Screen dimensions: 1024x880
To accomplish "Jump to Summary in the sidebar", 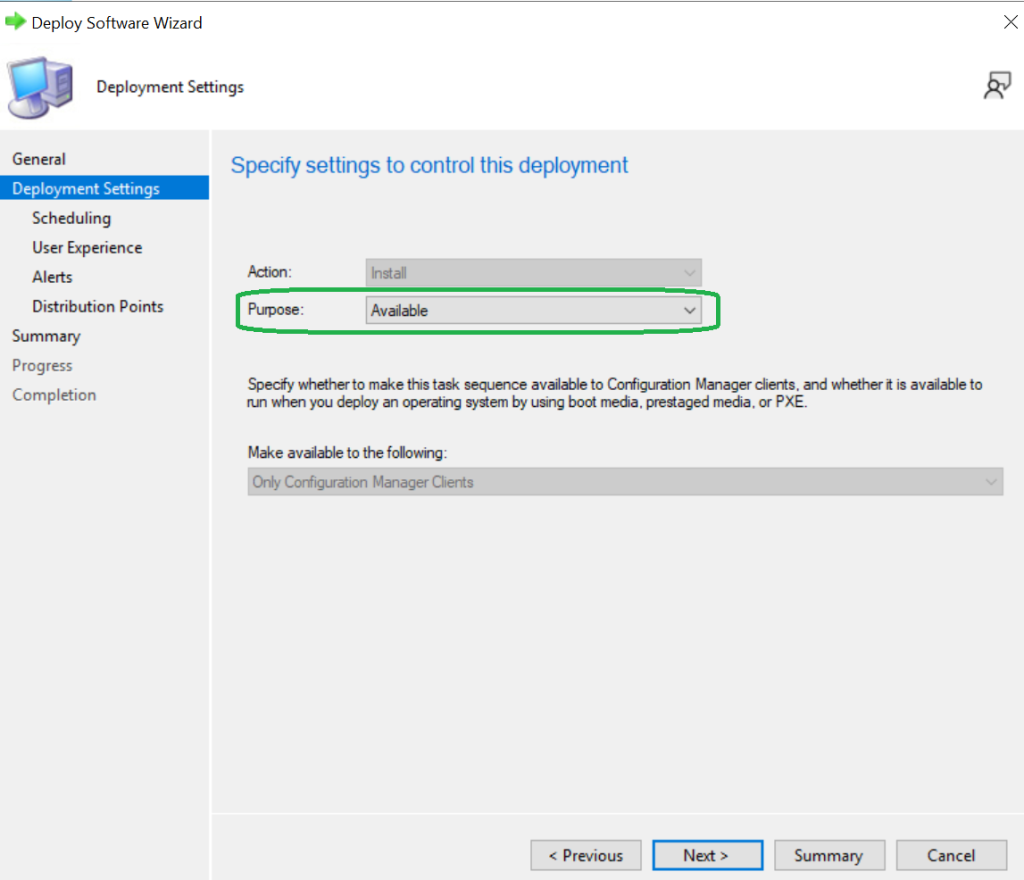I will click(46, 336).
